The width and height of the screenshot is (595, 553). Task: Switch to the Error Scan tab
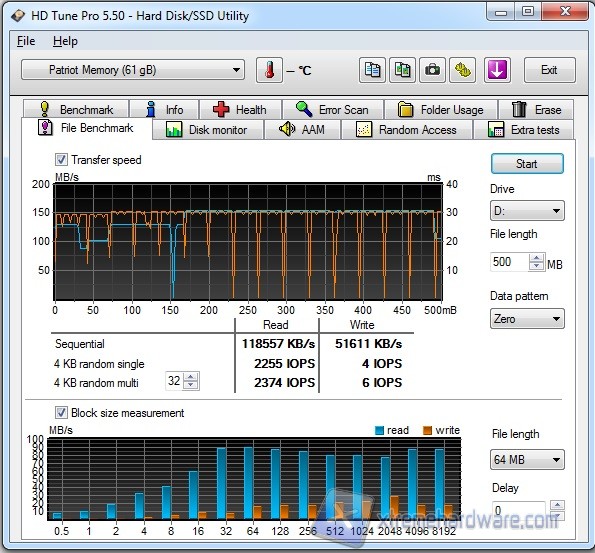pos(333,109)
